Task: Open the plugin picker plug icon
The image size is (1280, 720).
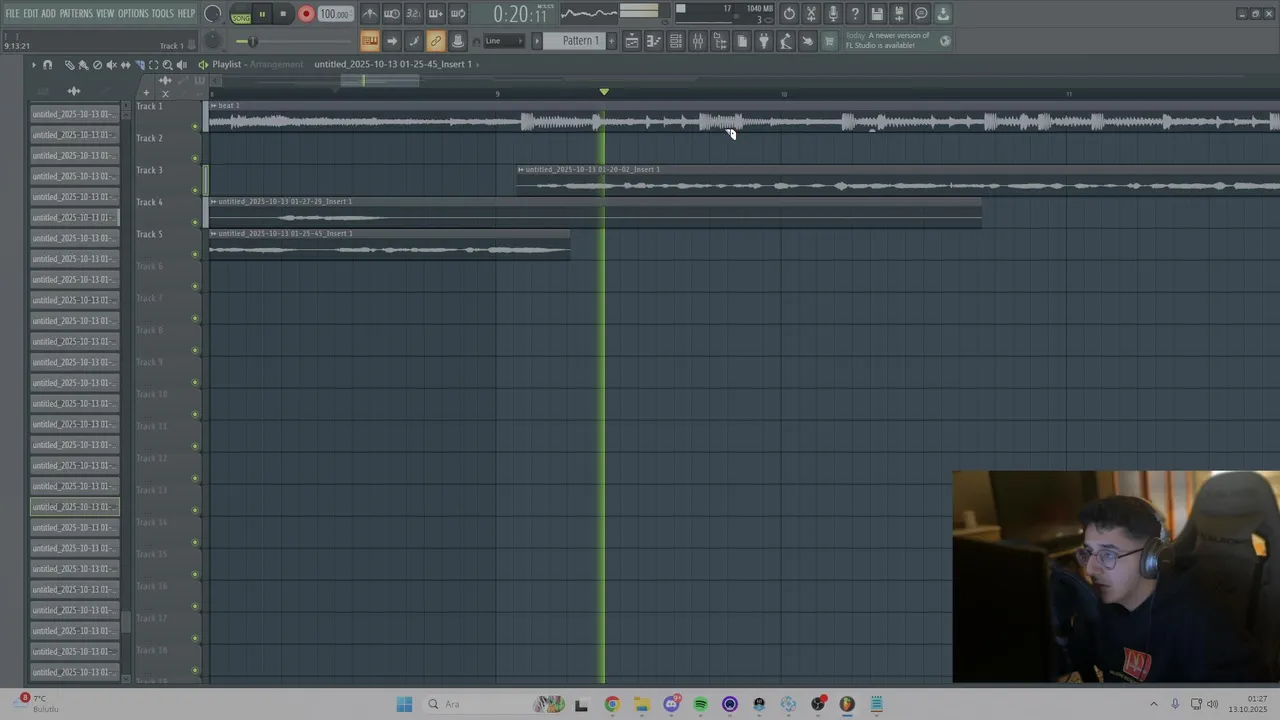Action: 764,41
